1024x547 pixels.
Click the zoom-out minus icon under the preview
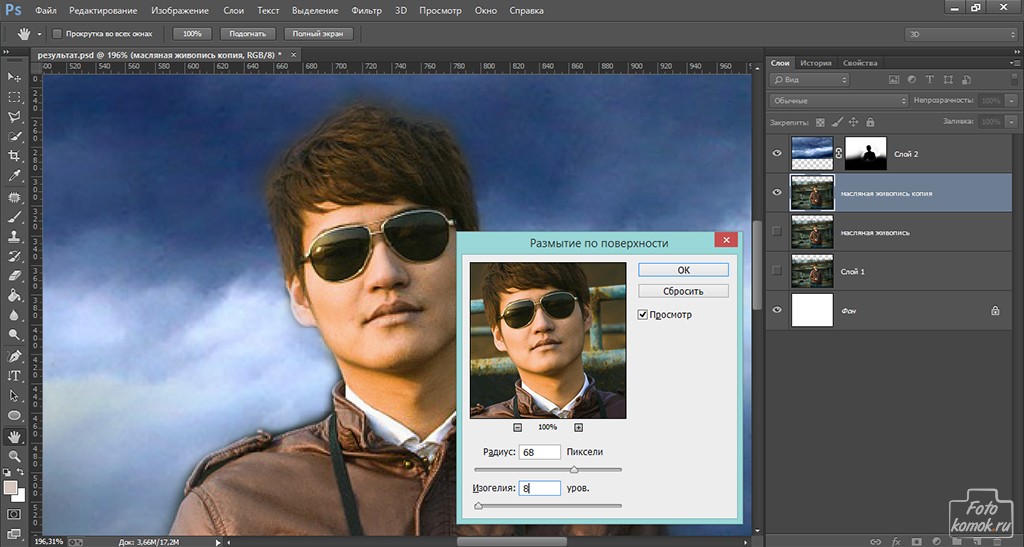click(x=516, y=427)
